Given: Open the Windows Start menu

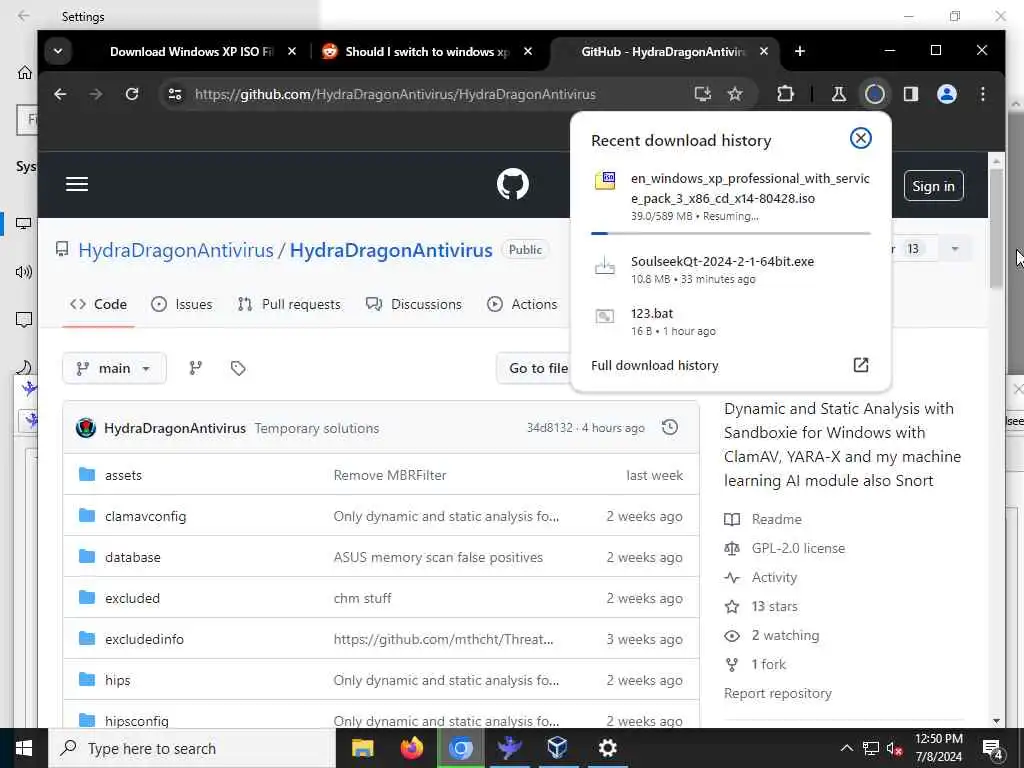Looking at the screenshot, I should click(x=24, y=748).
